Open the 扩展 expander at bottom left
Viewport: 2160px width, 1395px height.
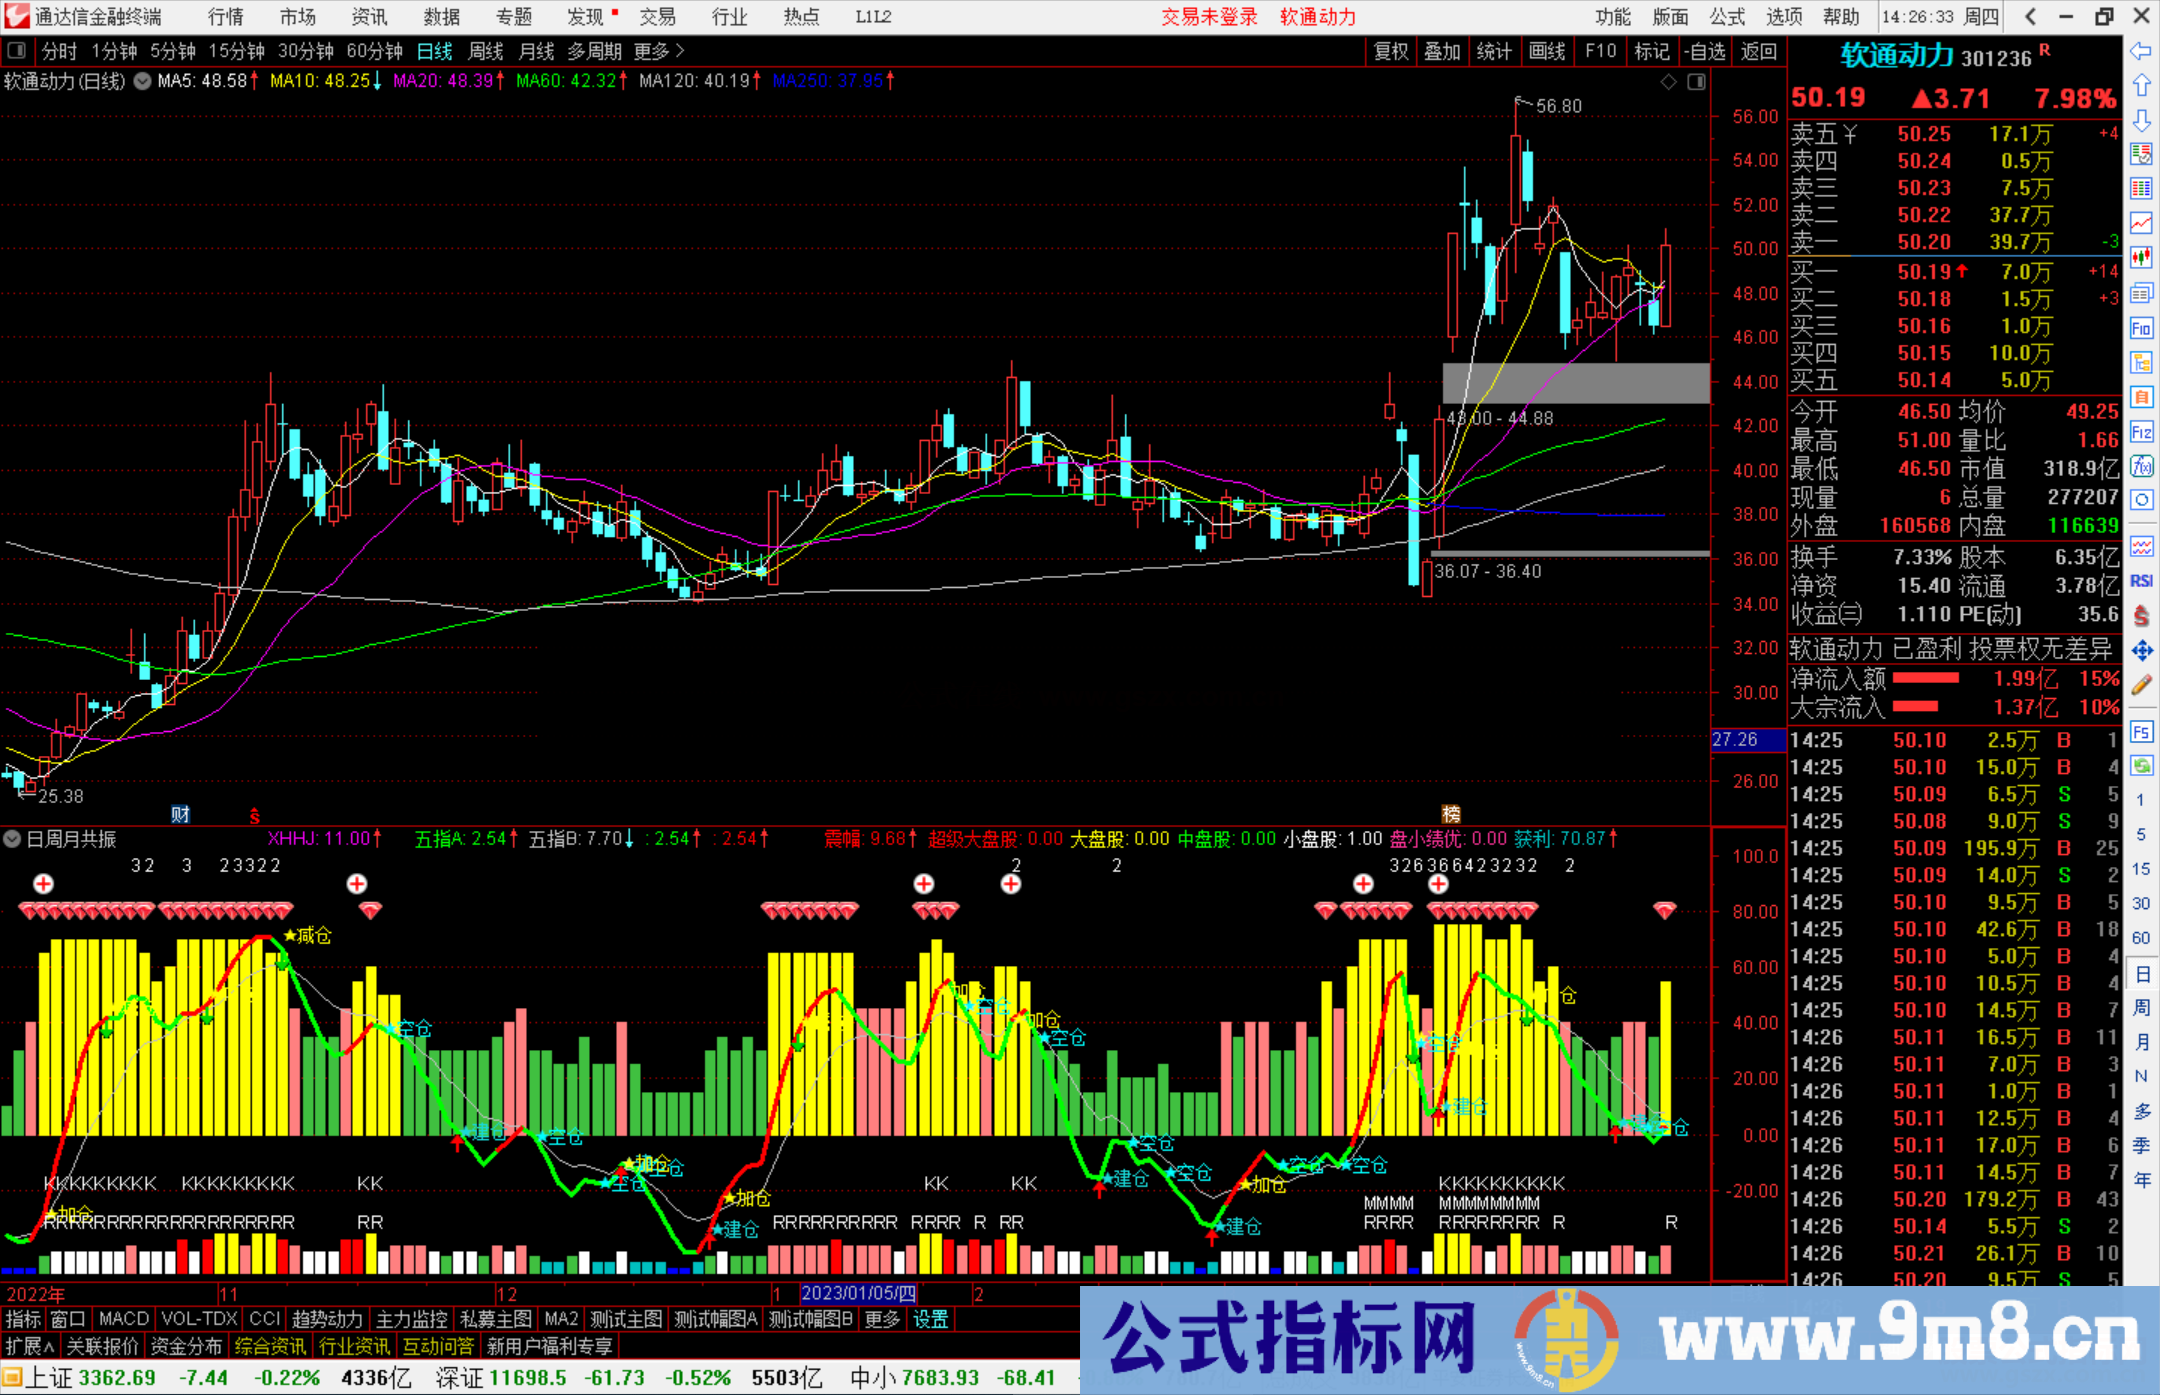[x=29, y=1346]
